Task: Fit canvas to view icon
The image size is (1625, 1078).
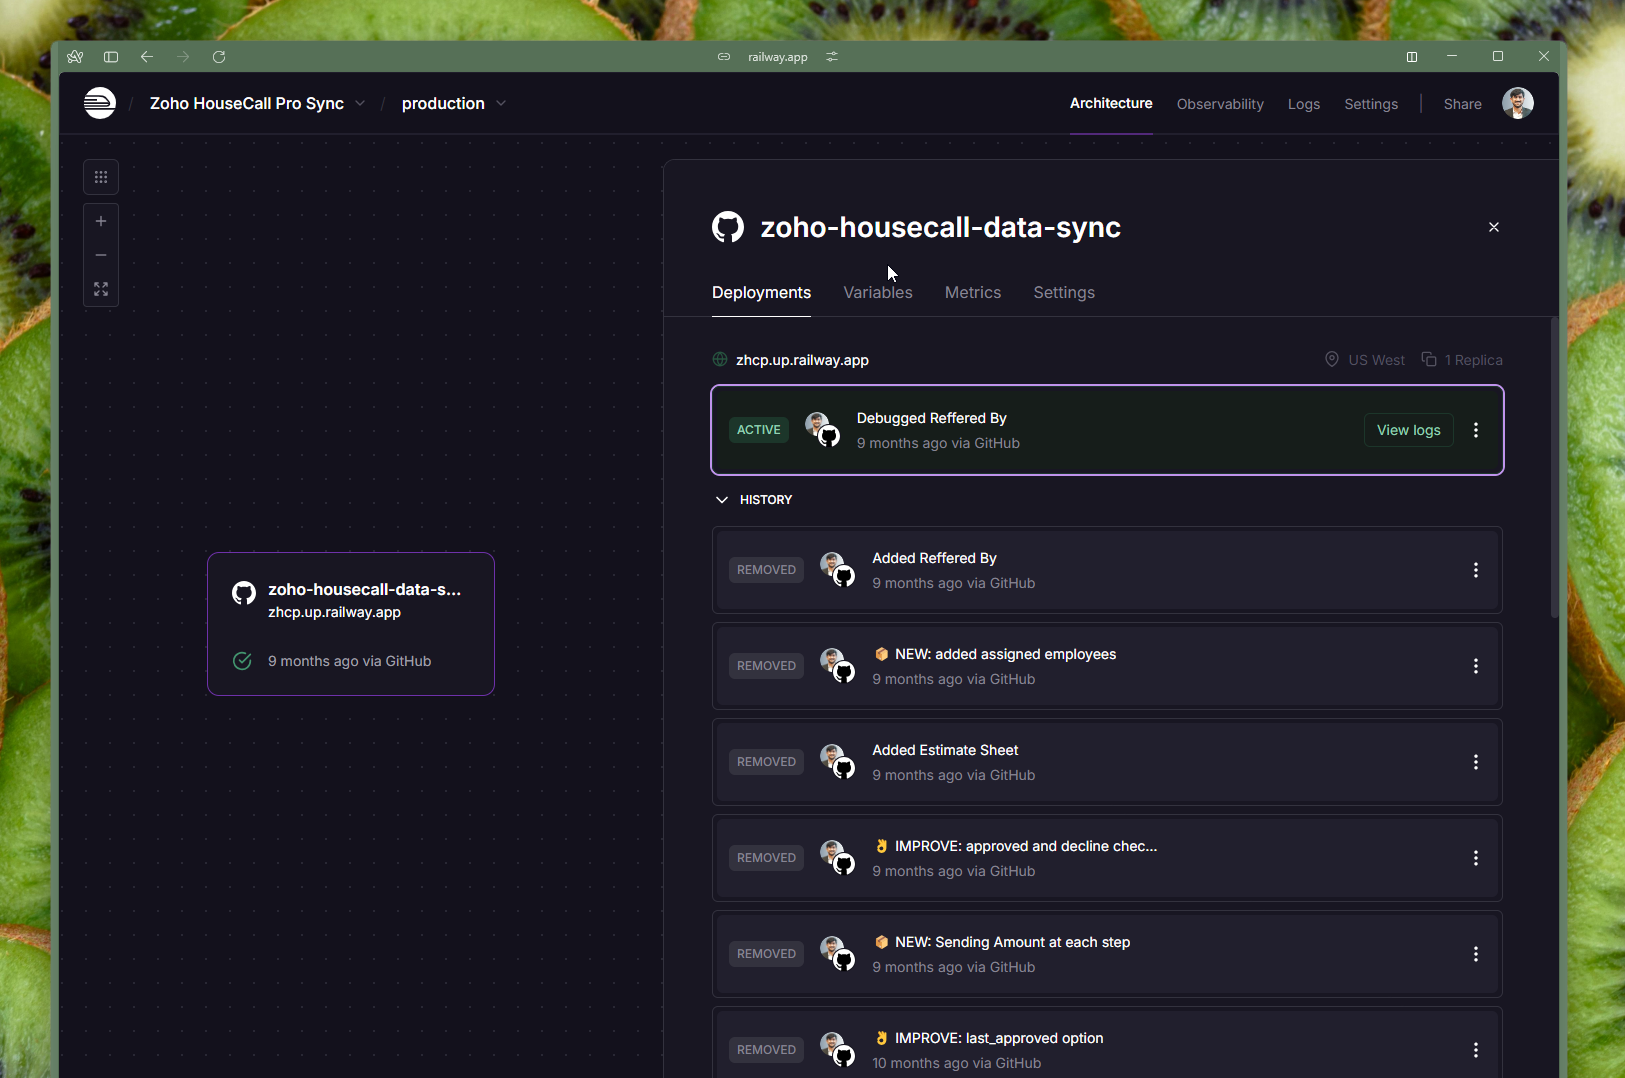Action: point(101,289)
